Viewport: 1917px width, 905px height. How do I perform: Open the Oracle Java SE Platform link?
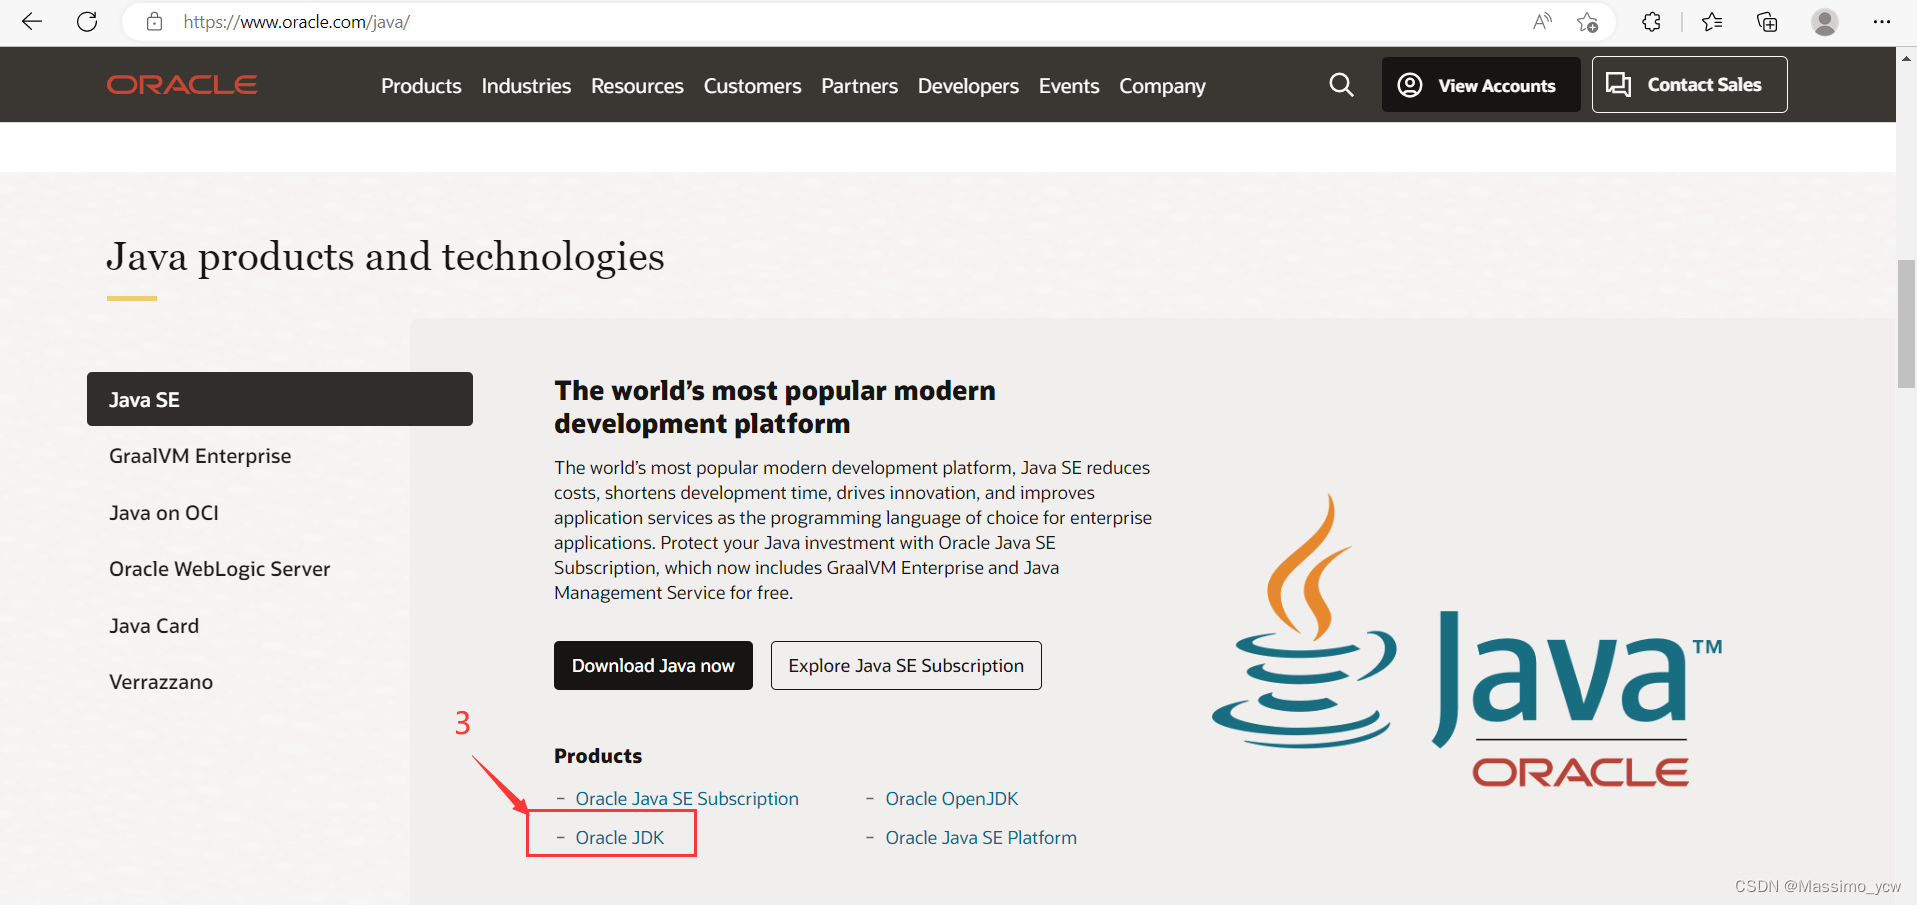tap(981, 837)
